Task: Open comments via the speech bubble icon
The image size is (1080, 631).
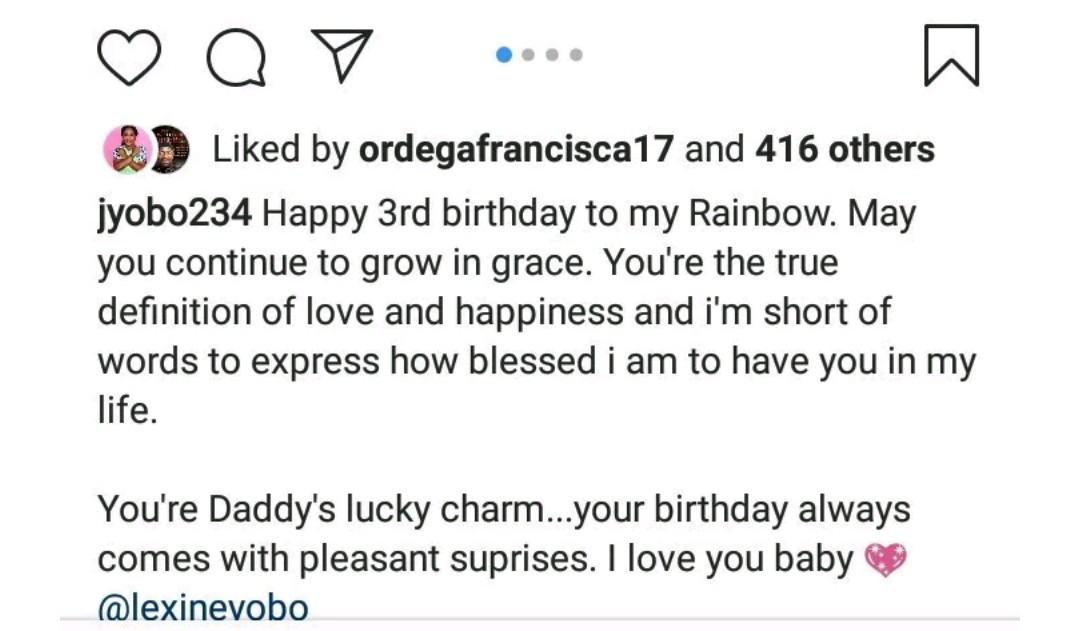Action: pos(236,56)
